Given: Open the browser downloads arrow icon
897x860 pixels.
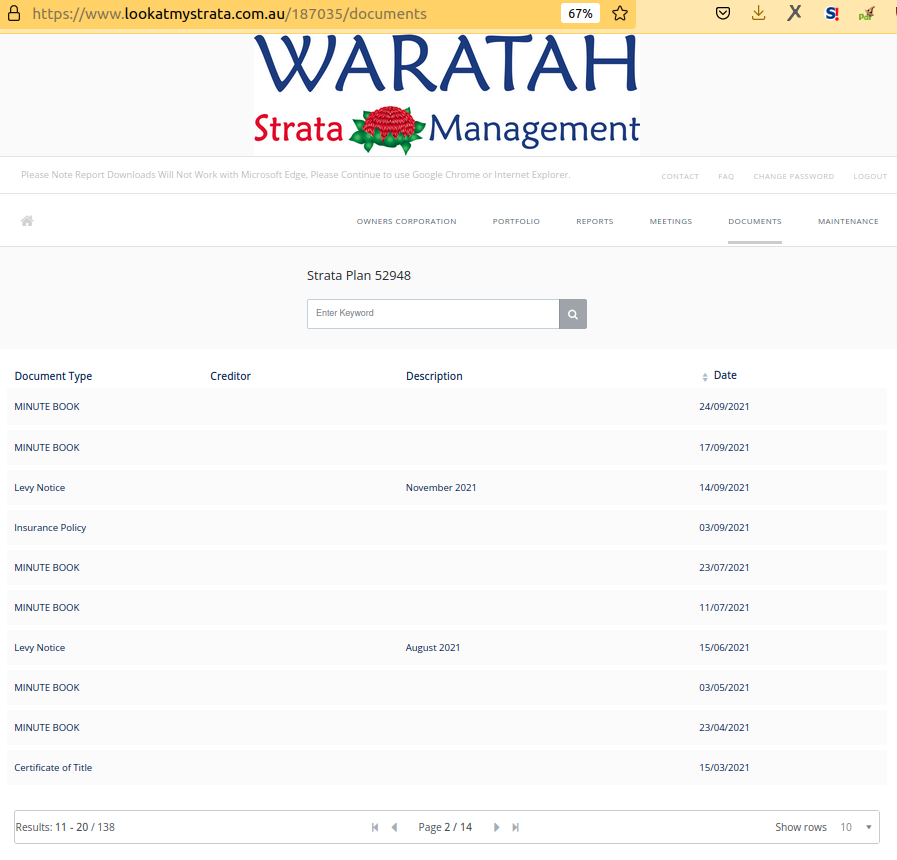Looking at the screenshot, I should tap(758, 13).
